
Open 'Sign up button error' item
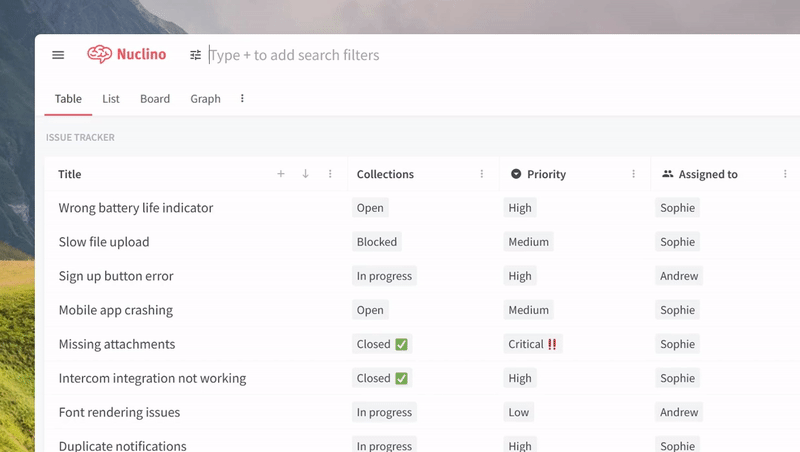click(x=116, y=276)
